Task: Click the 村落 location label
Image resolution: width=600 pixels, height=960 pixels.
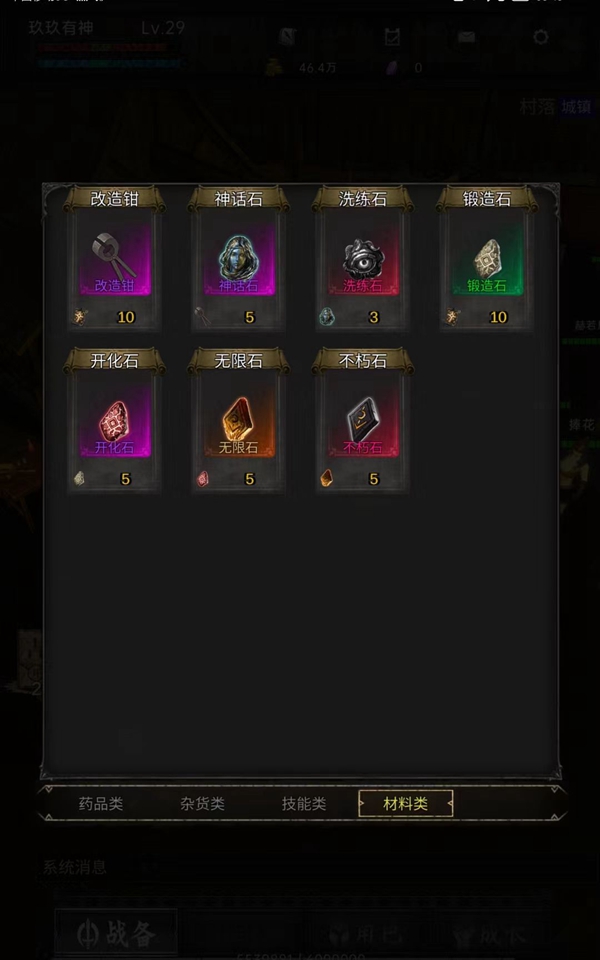Action: pos(537,107)
